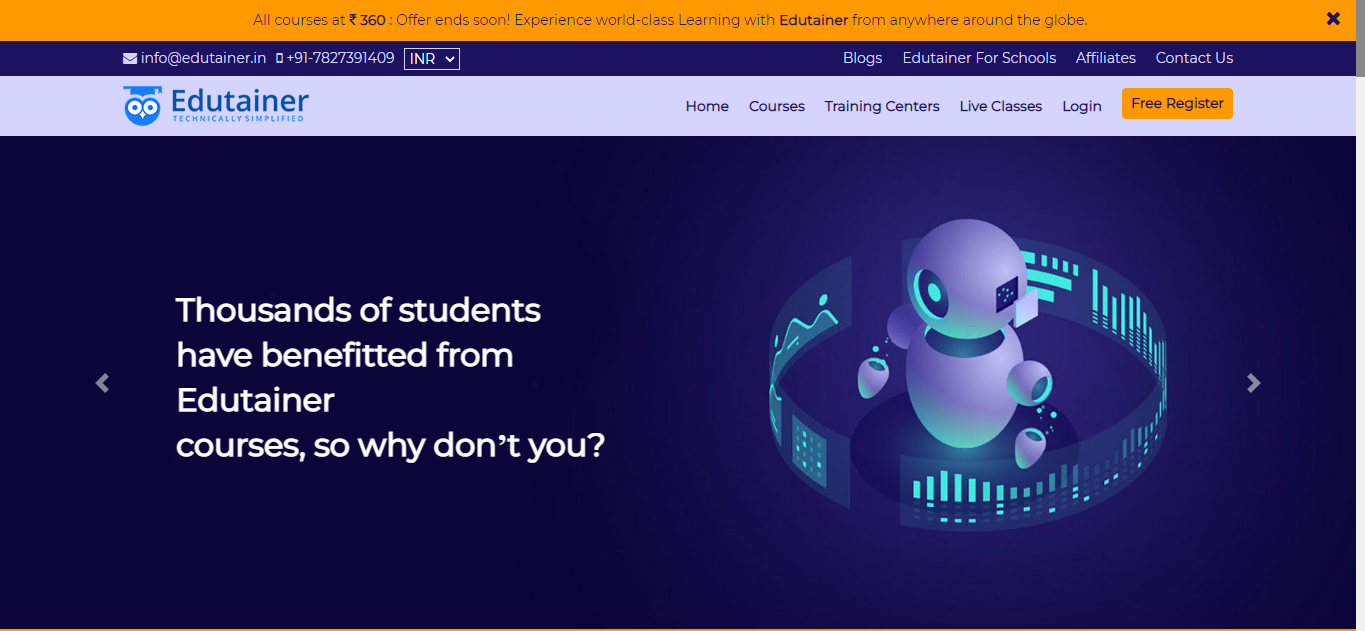Go to previous slide with left arrow
Image resolution: width=1365 pixels, height=631 pixels.
point(102,383)
